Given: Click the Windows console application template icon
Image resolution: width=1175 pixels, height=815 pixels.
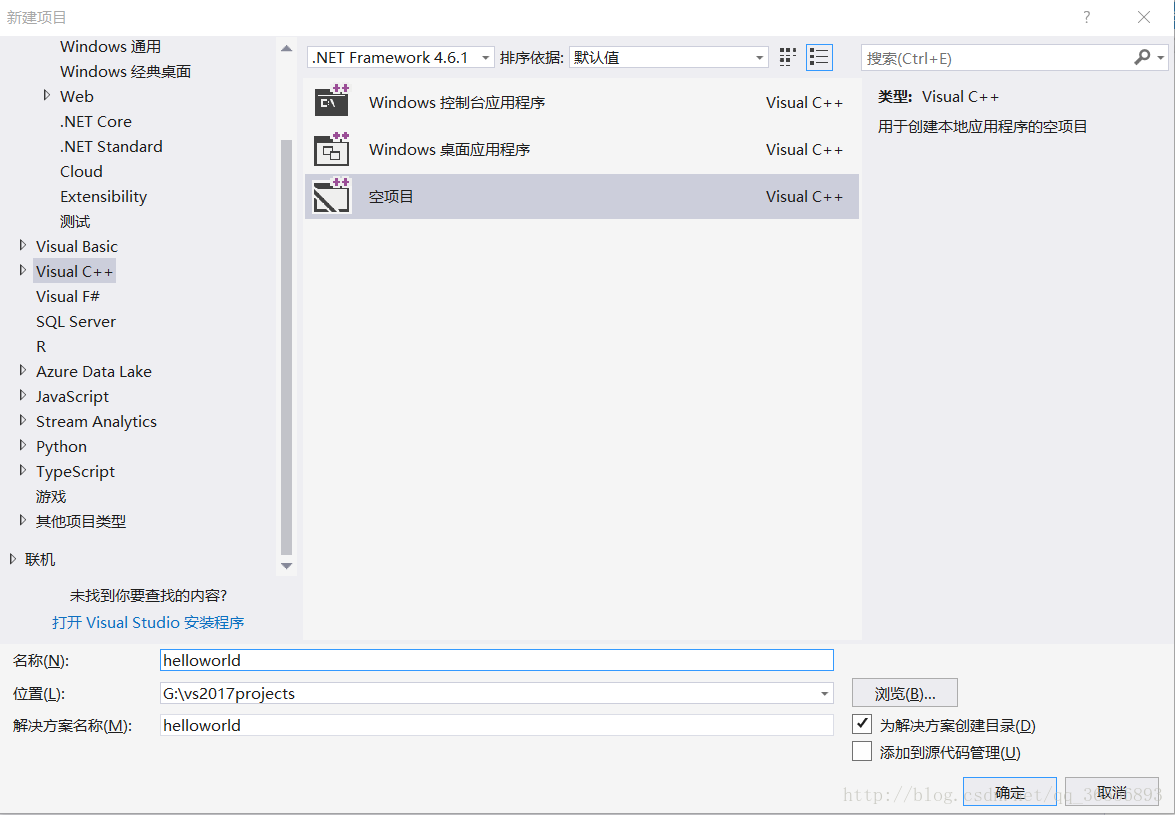Looking at the screenshot, I should point(332,101).
